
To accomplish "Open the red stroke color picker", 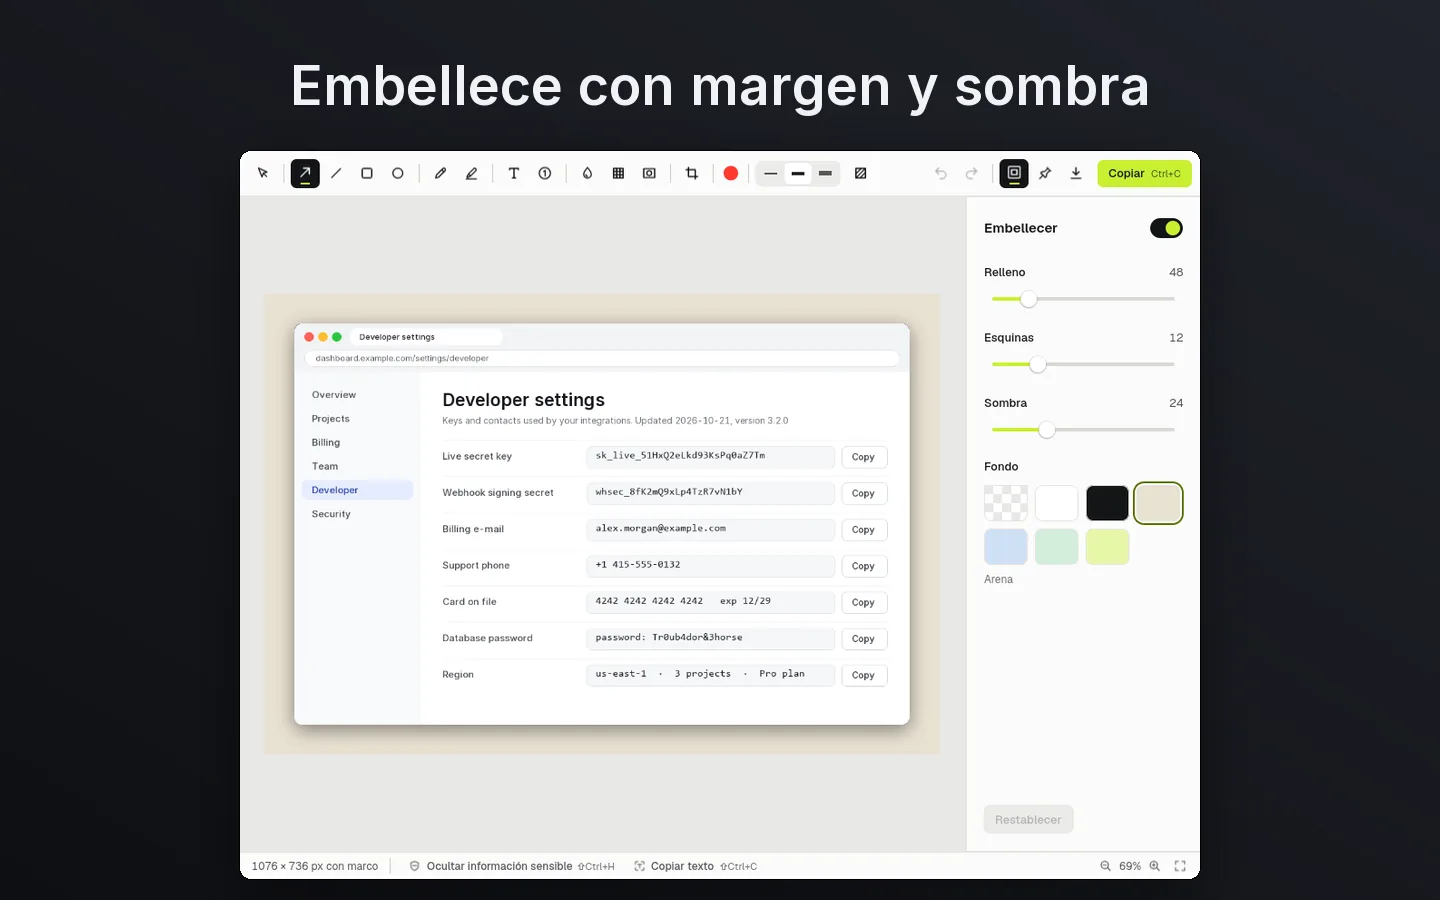I will pyautogui.click(x=731, y=173).
